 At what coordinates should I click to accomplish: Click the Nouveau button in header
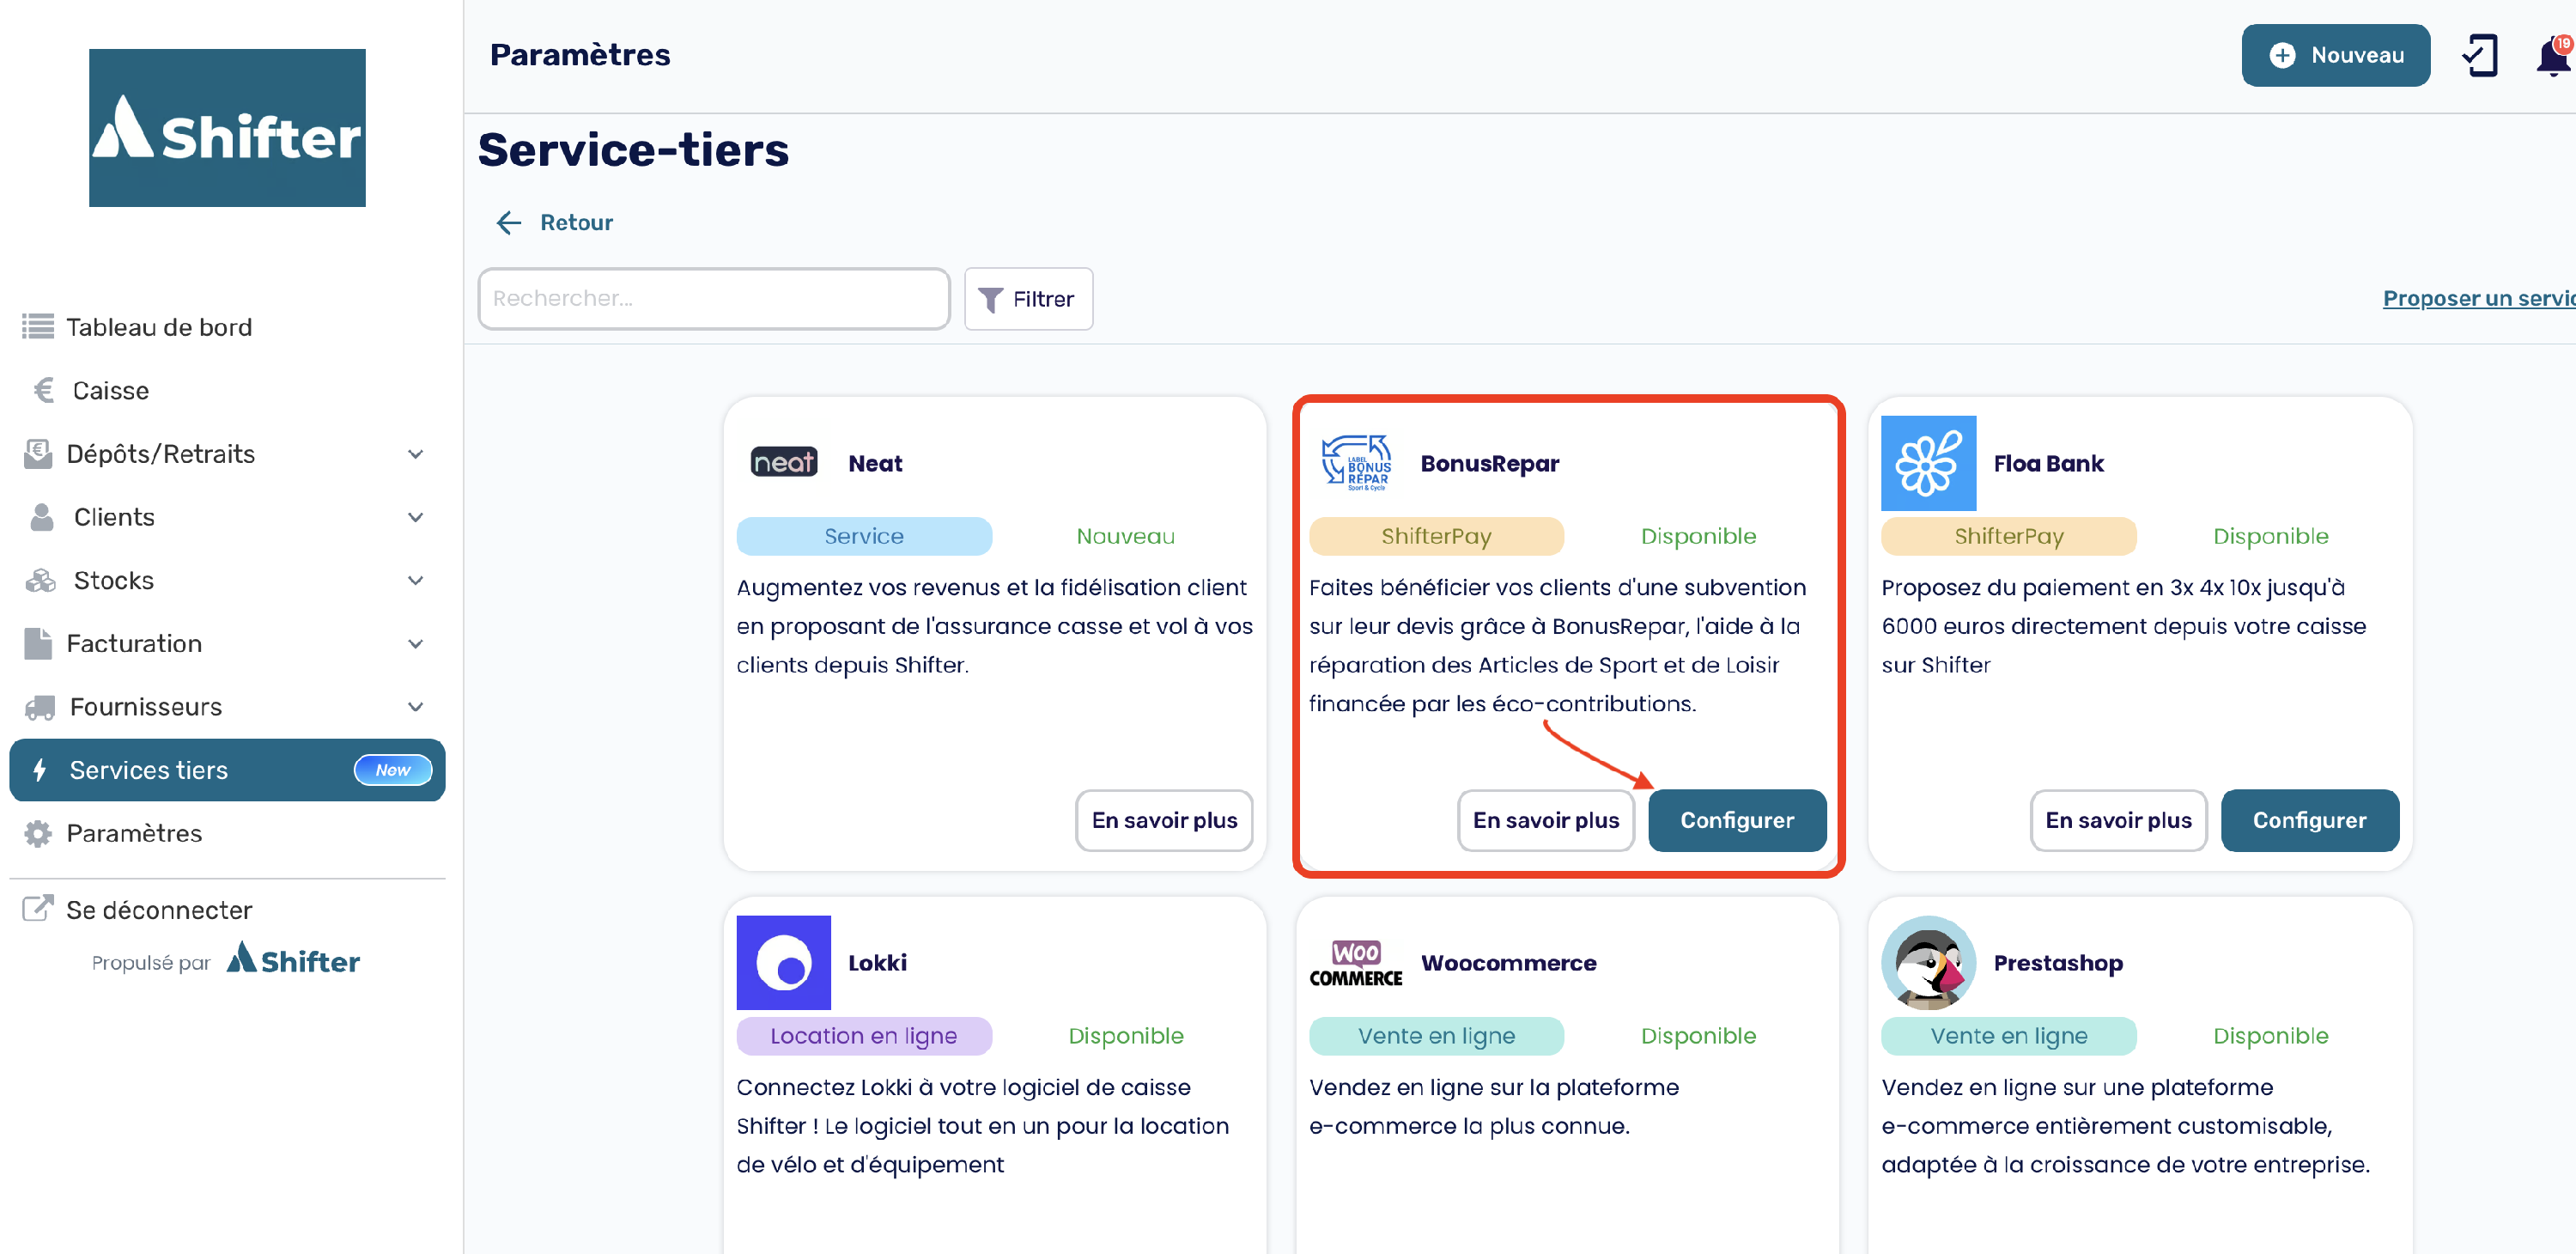coord(2335,55)
